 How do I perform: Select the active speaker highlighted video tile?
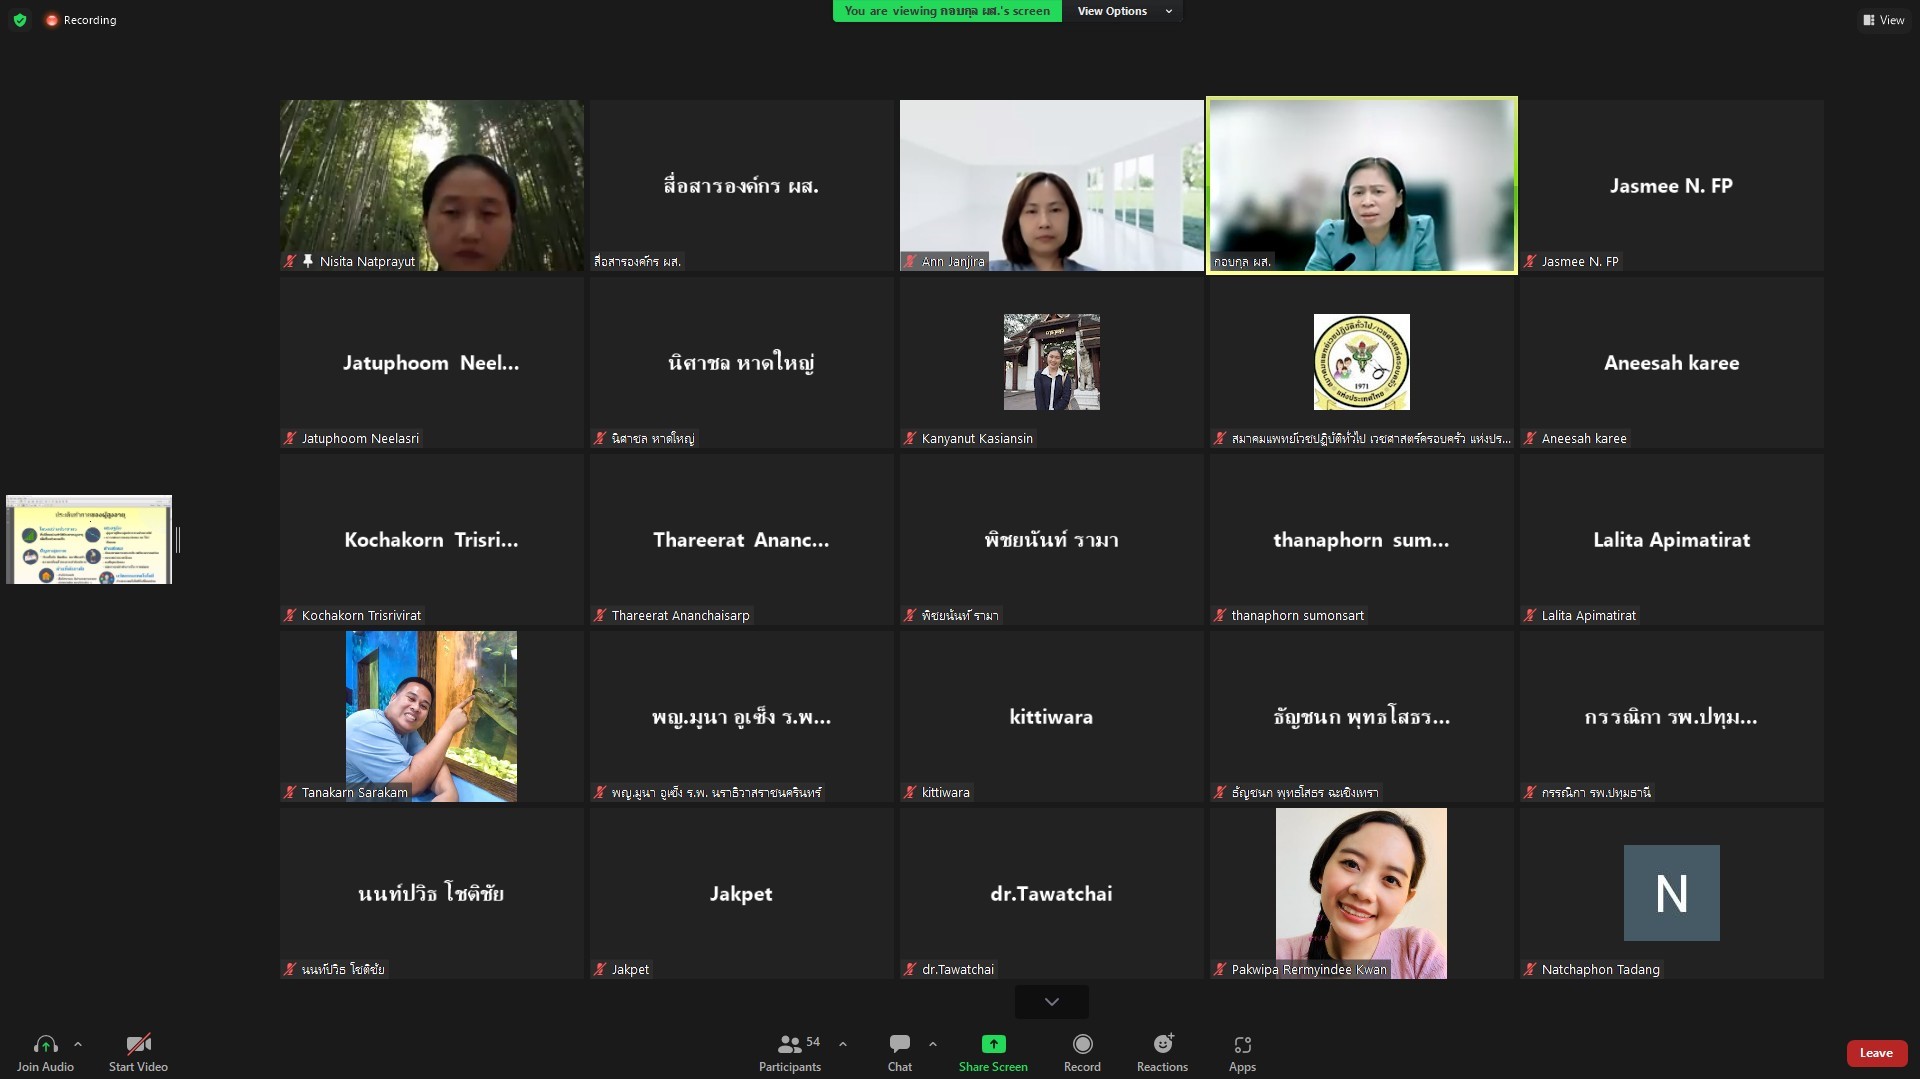click(1362, 185)
